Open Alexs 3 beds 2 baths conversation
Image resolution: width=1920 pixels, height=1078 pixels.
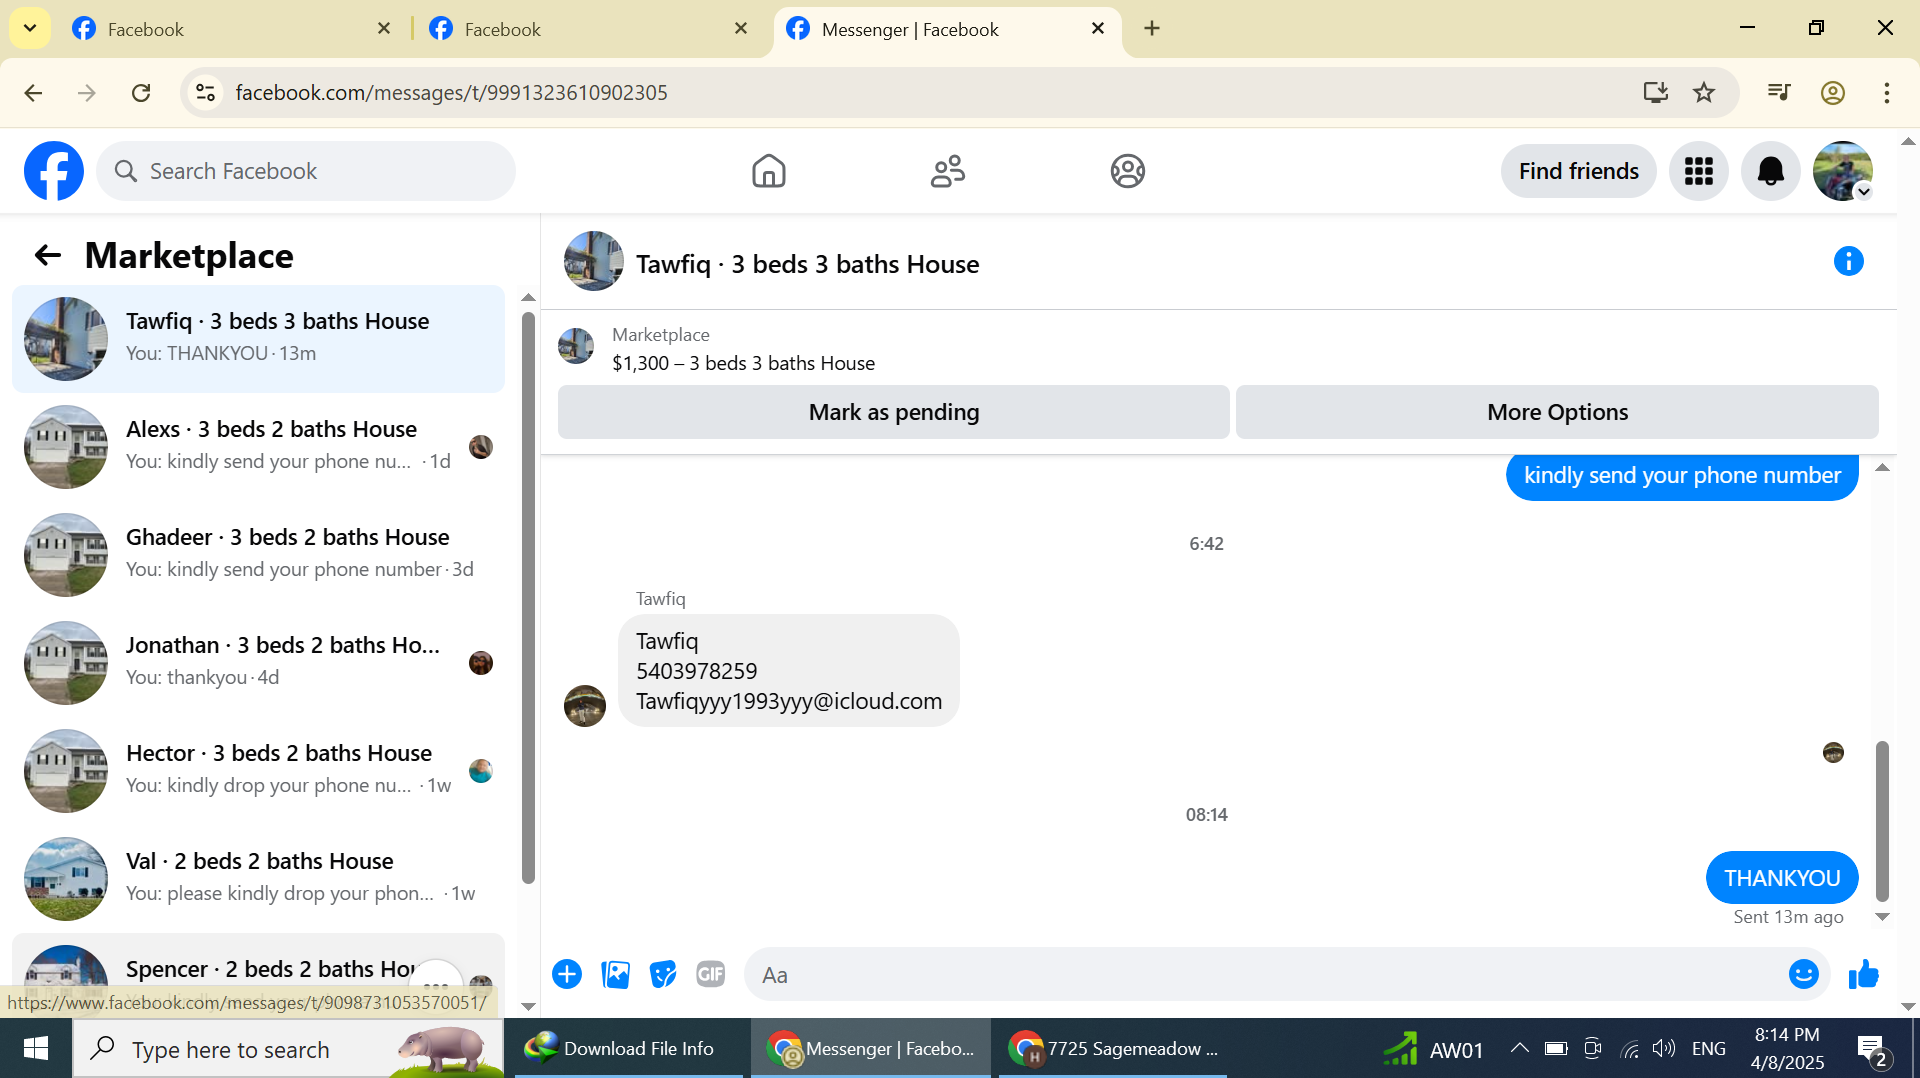[x=258, y=446]
